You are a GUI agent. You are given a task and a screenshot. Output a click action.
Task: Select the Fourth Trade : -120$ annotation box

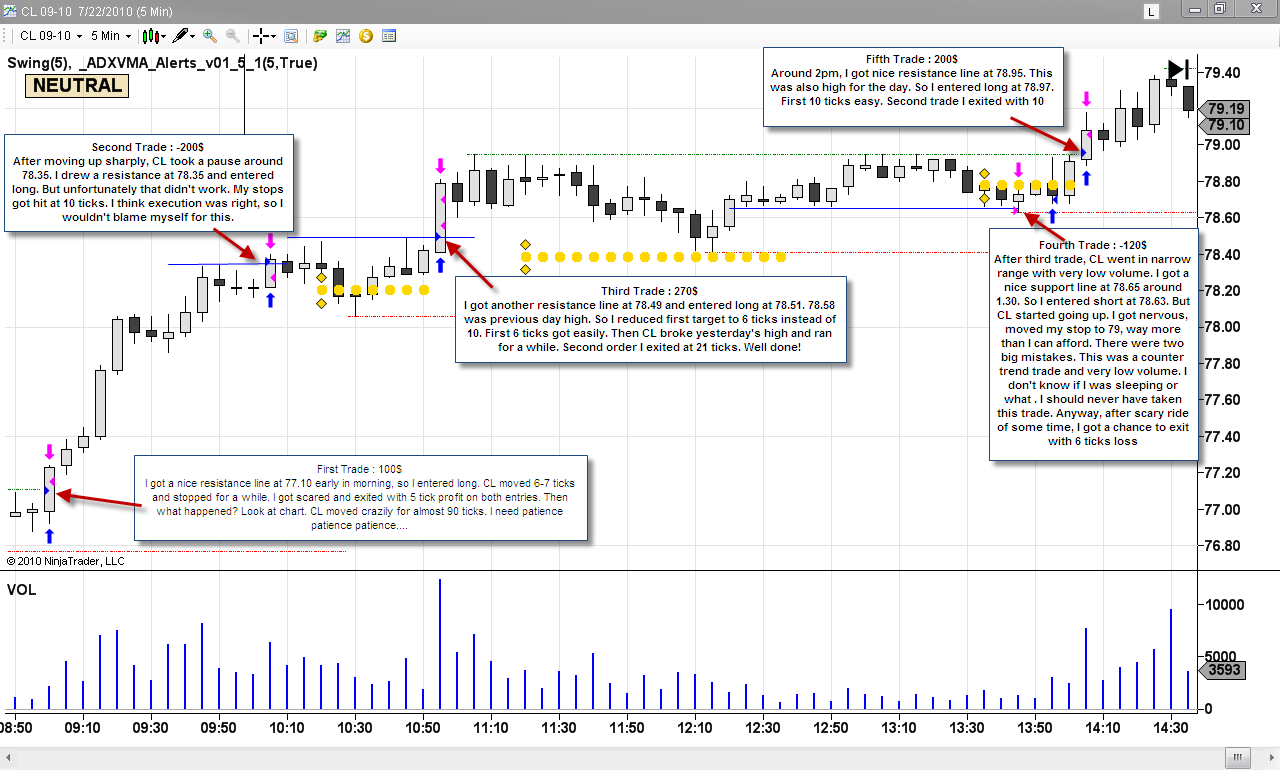(1093, 344)
